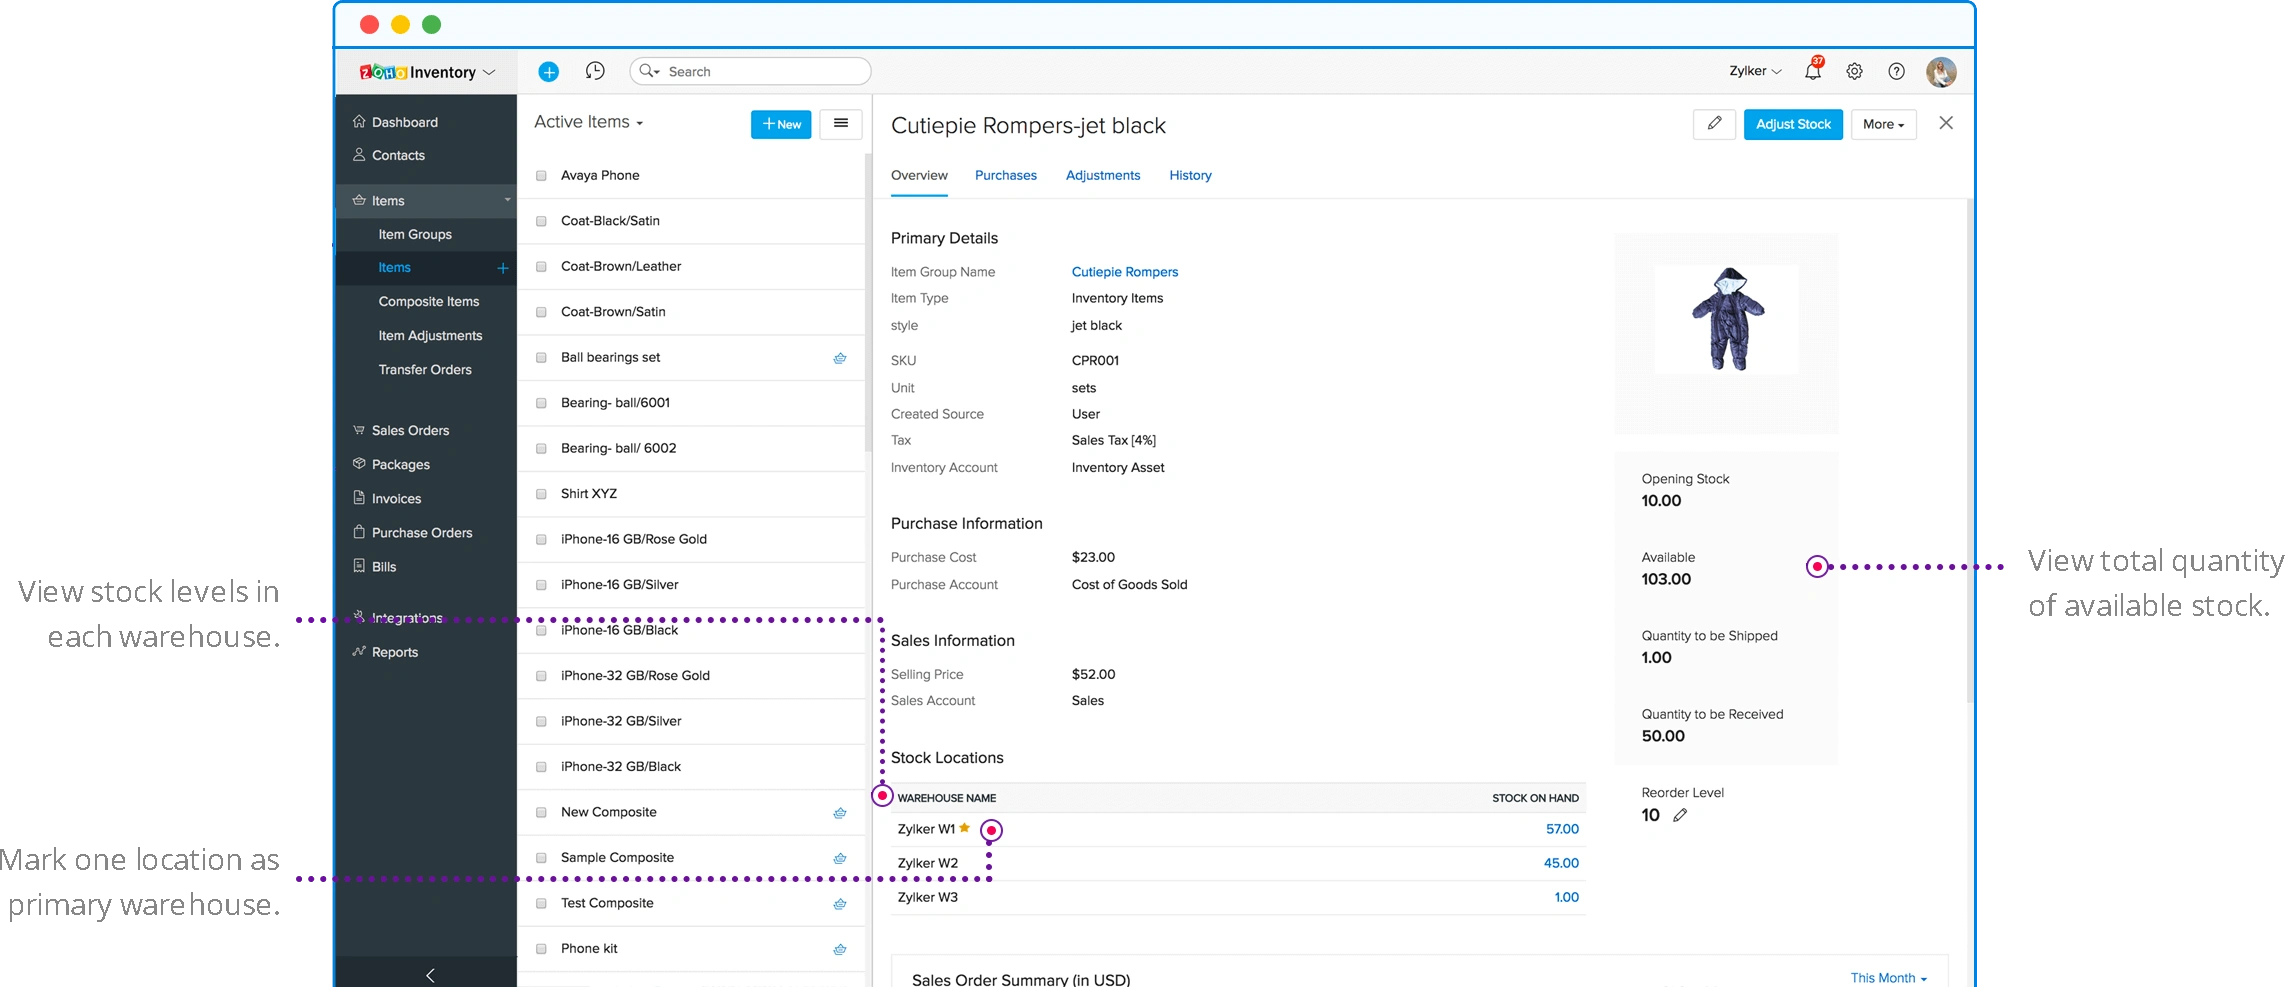Select iPhone-16 GB/Rose Gold checkbox
Screen dimensions: 2285x987
click(x=541, y=540)
